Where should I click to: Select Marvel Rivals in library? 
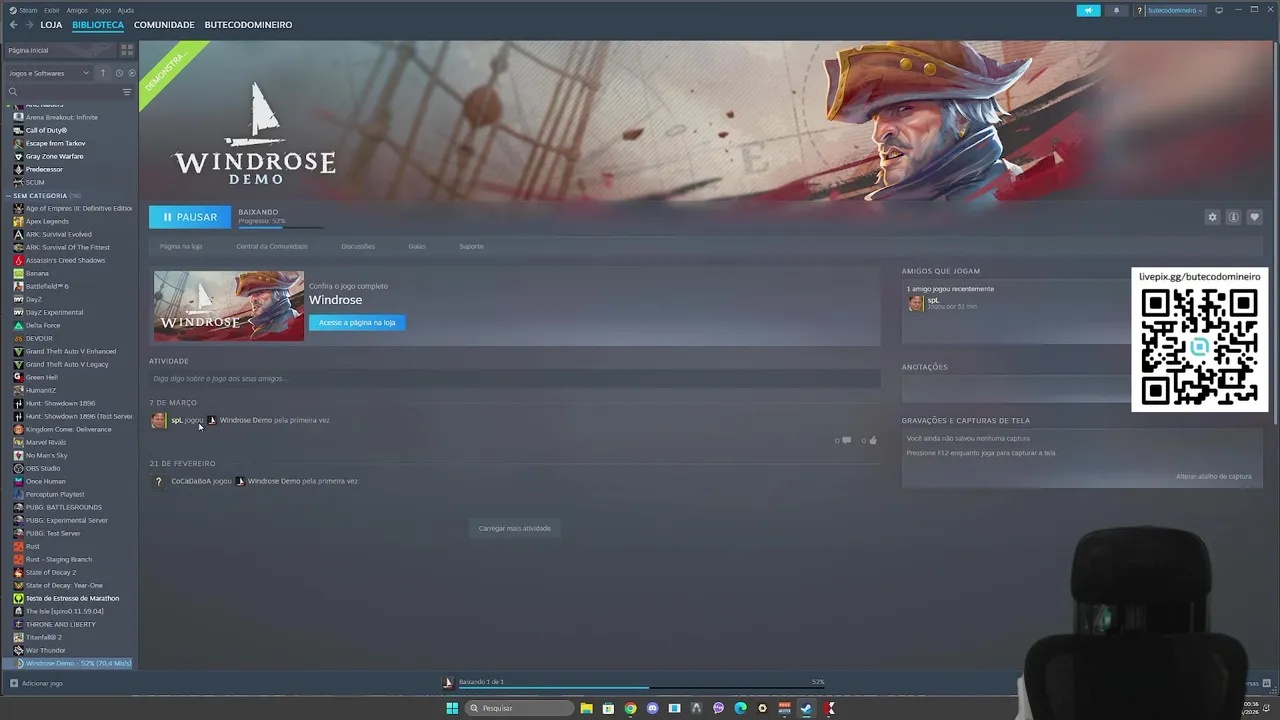45,442
